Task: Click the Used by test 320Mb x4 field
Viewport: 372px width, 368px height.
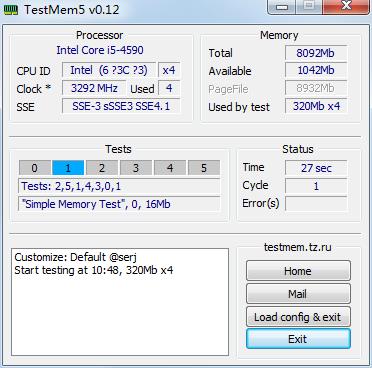Action: (316, 106)
